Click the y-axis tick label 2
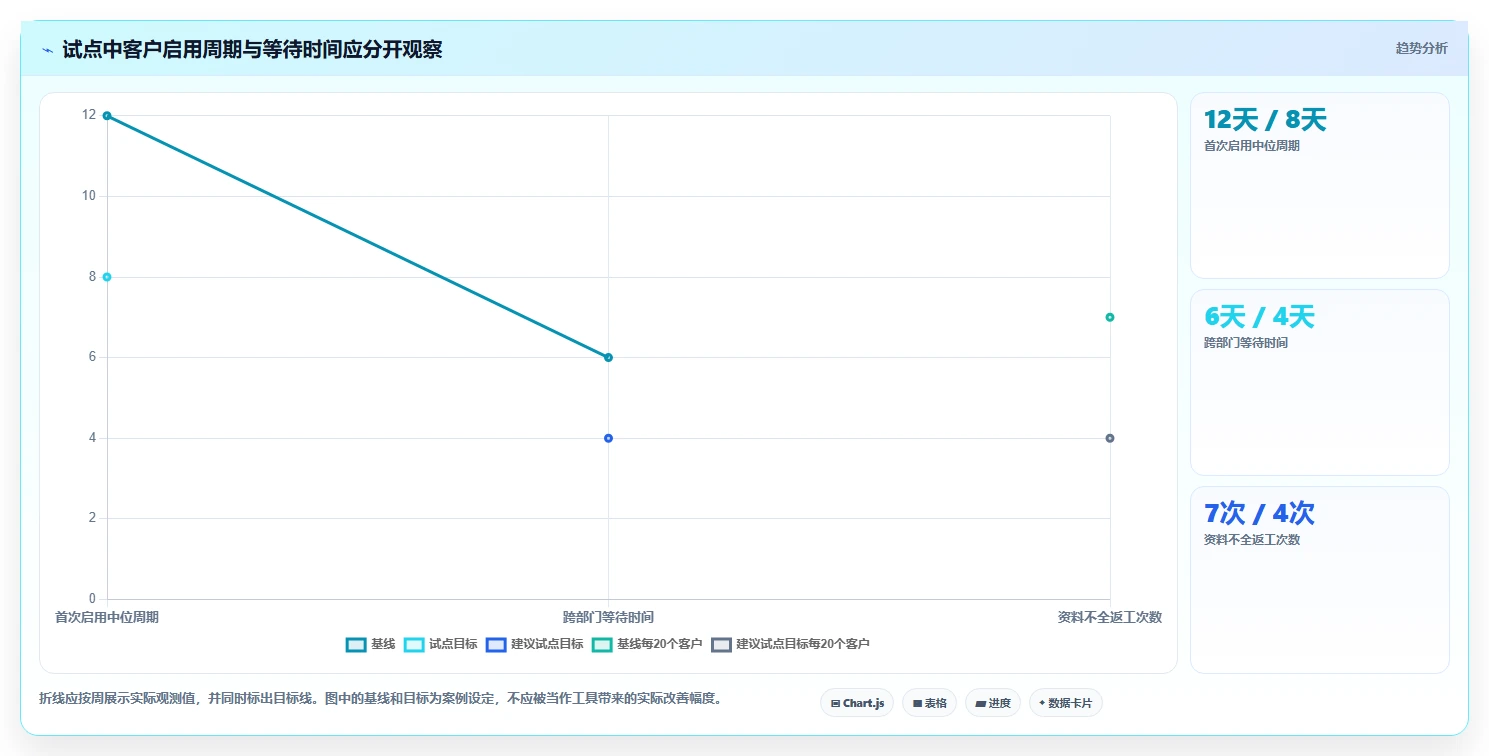1489x756 pixels. click(92, 518)
